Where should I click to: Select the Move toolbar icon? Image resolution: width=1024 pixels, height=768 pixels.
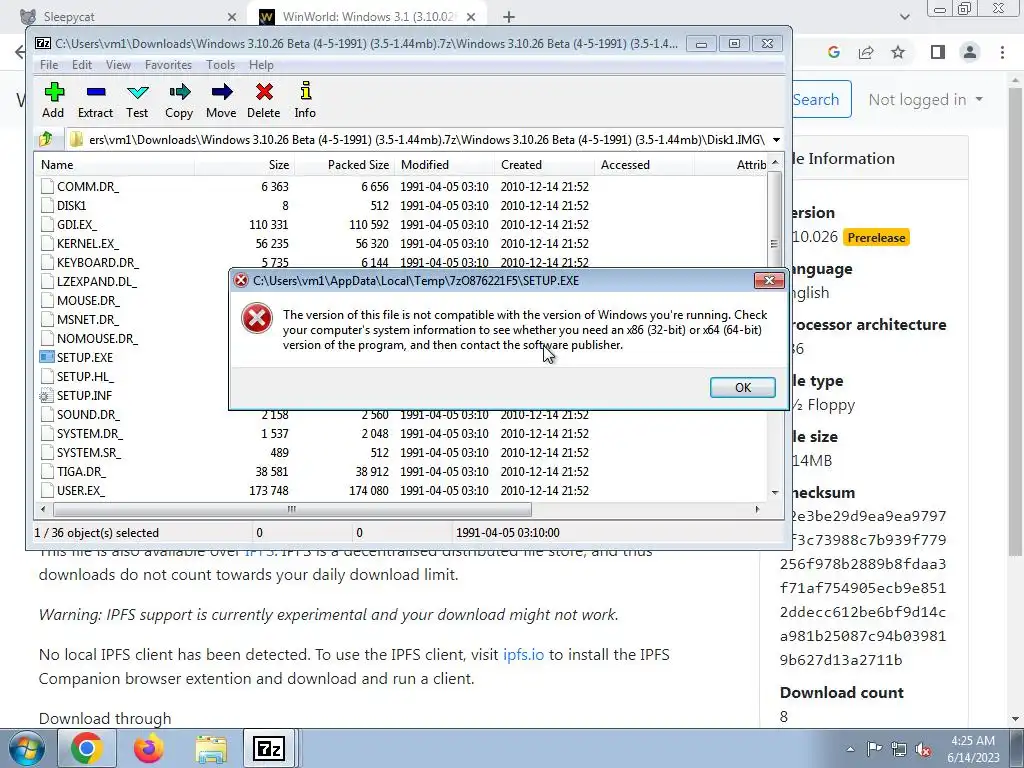tap(221, 100)
